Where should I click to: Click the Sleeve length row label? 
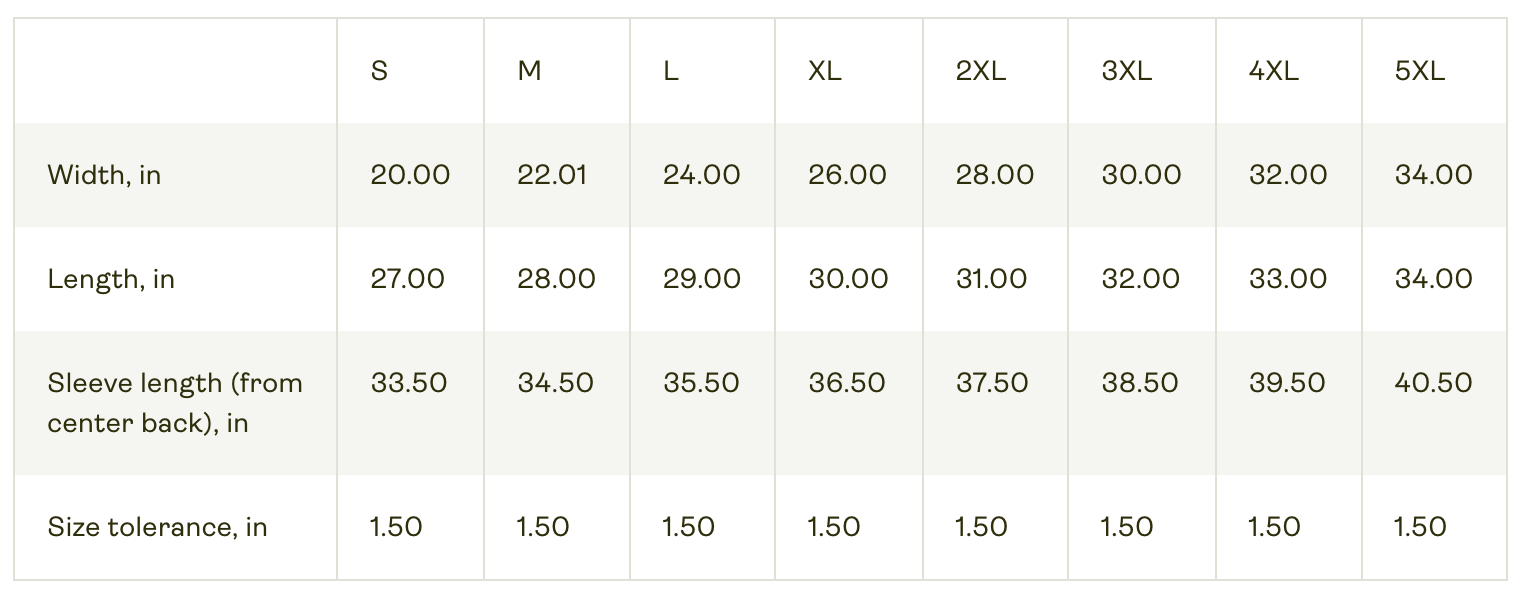pyautogui.click(x=175, y=403)
